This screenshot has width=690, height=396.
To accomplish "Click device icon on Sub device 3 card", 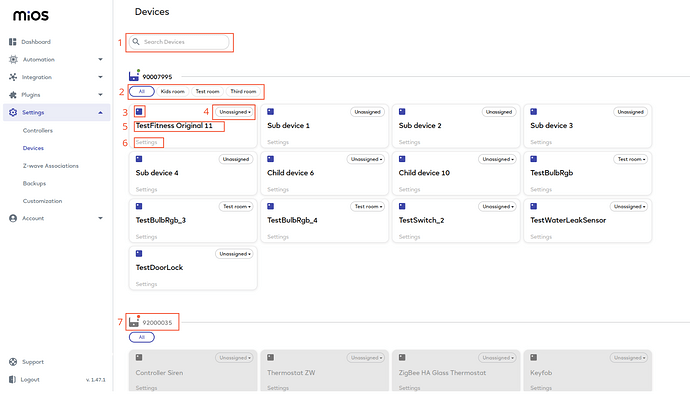I will (x=533, y=112).
